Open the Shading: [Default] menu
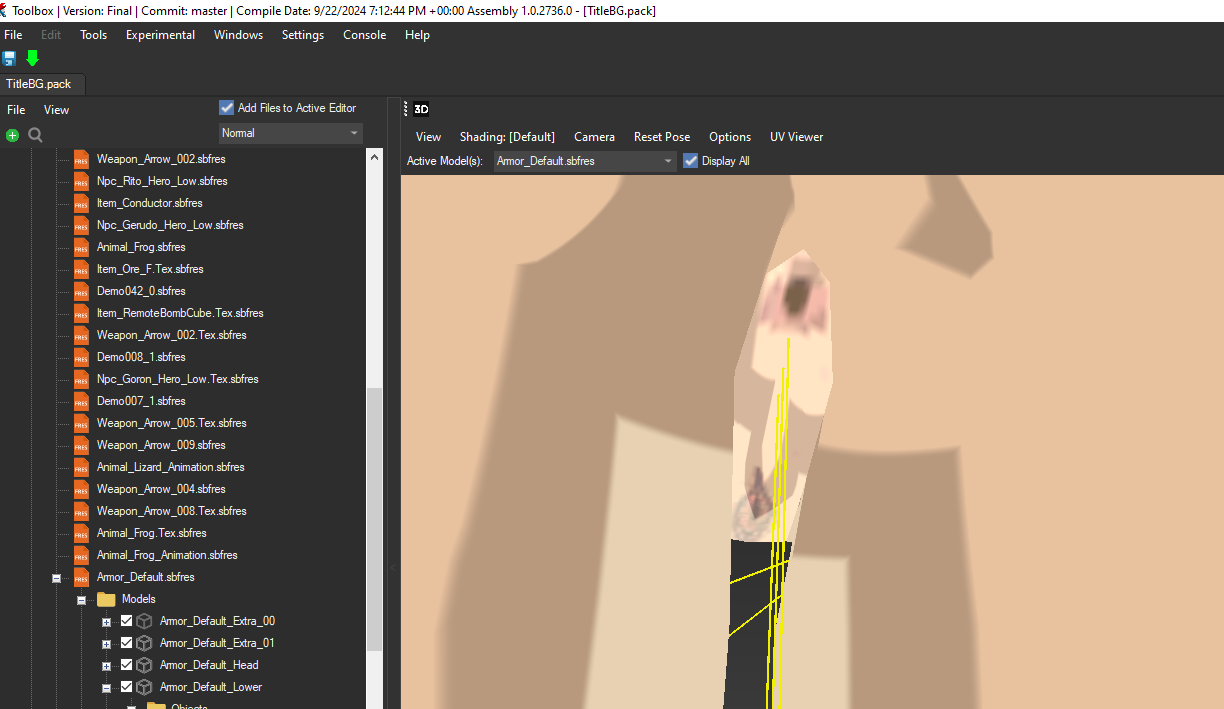 click(x=507, y=137)
